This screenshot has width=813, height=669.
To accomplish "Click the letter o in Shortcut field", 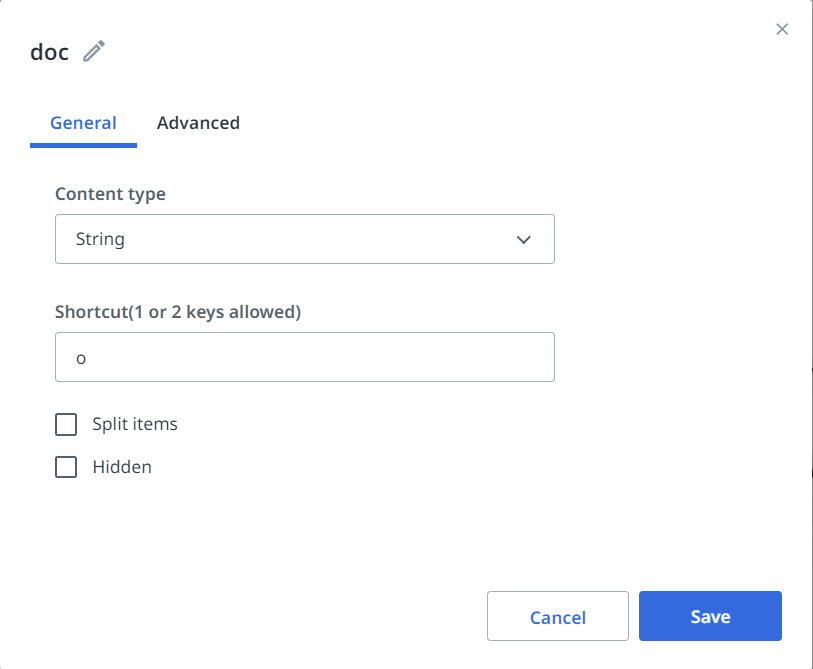I will 82,358.
